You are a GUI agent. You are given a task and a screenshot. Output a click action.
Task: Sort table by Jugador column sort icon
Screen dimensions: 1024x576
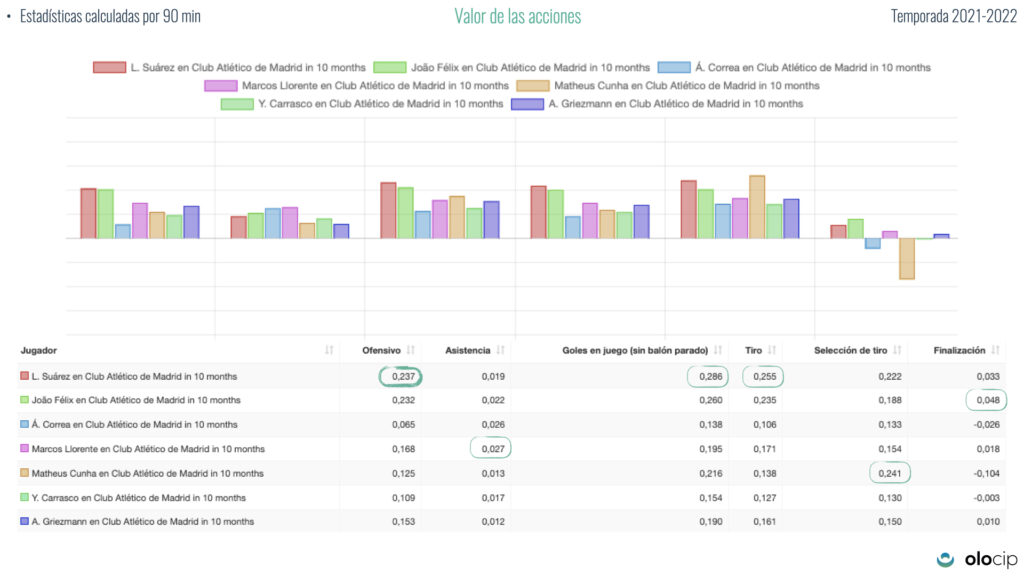[x=329, y=351]
